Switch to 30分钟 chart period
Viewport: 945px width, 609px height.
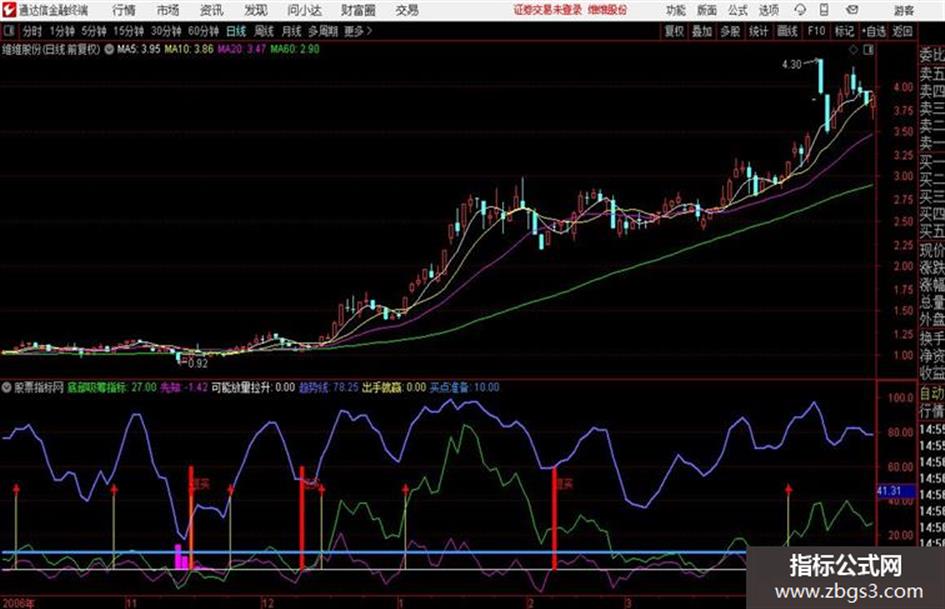coord(166,31)
